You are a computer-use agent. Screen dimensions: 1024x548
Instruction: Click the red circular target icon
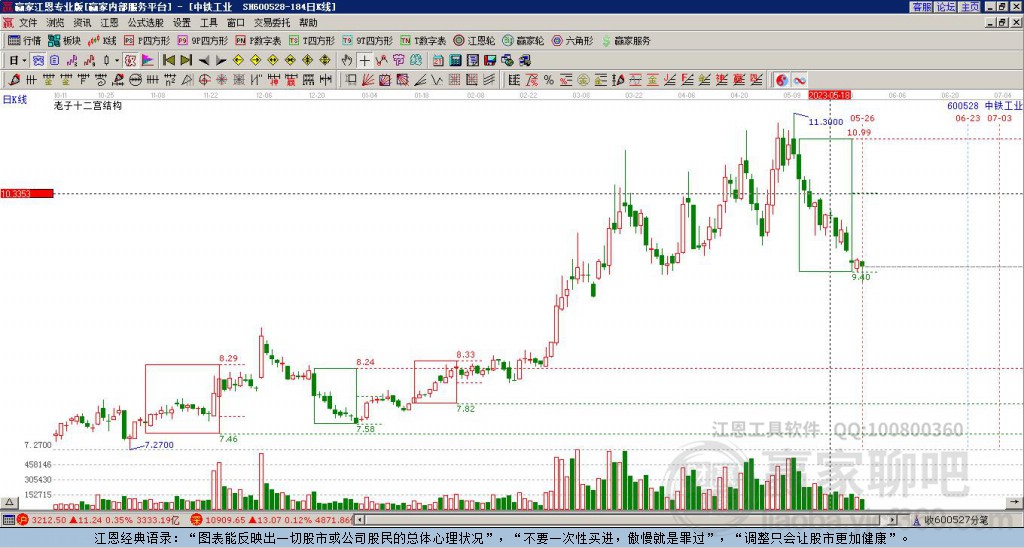coord(204,80)
